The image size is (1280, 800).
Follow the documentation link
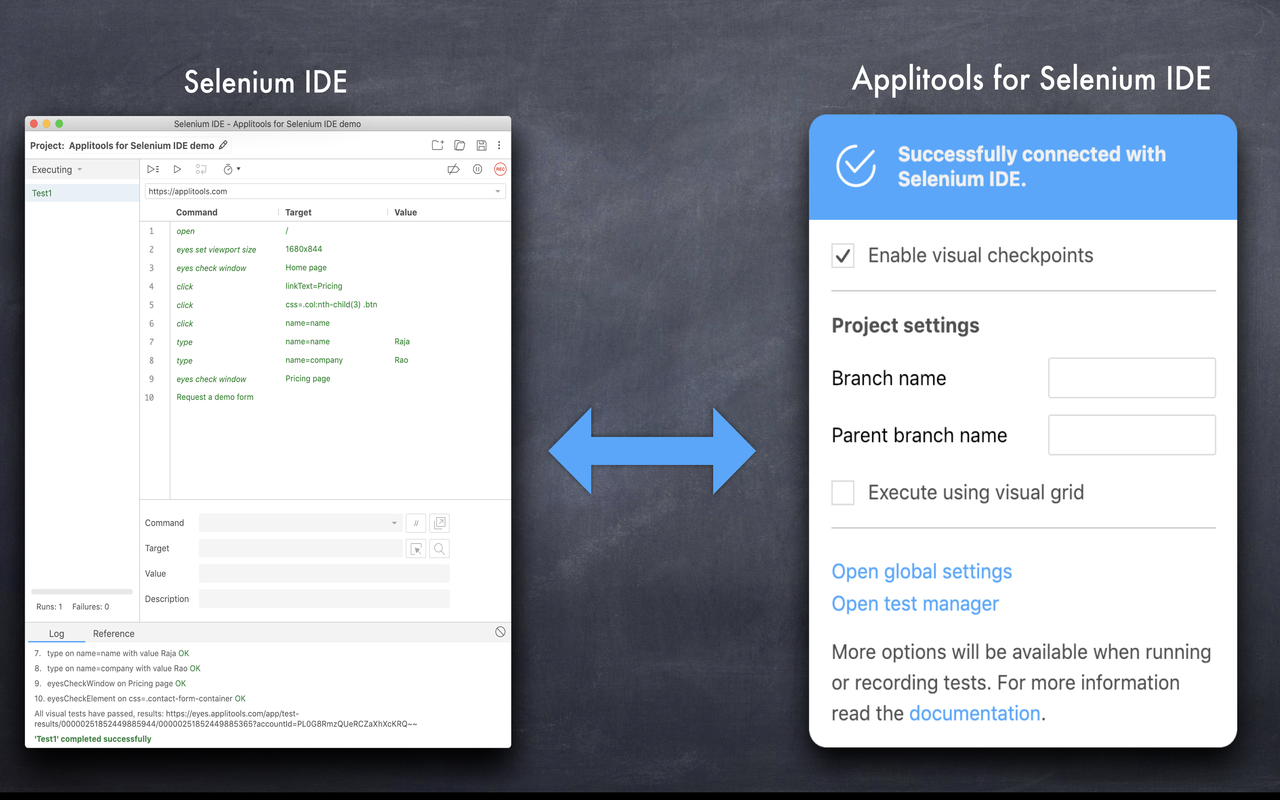pyautogui.click(x=975, y=713)
